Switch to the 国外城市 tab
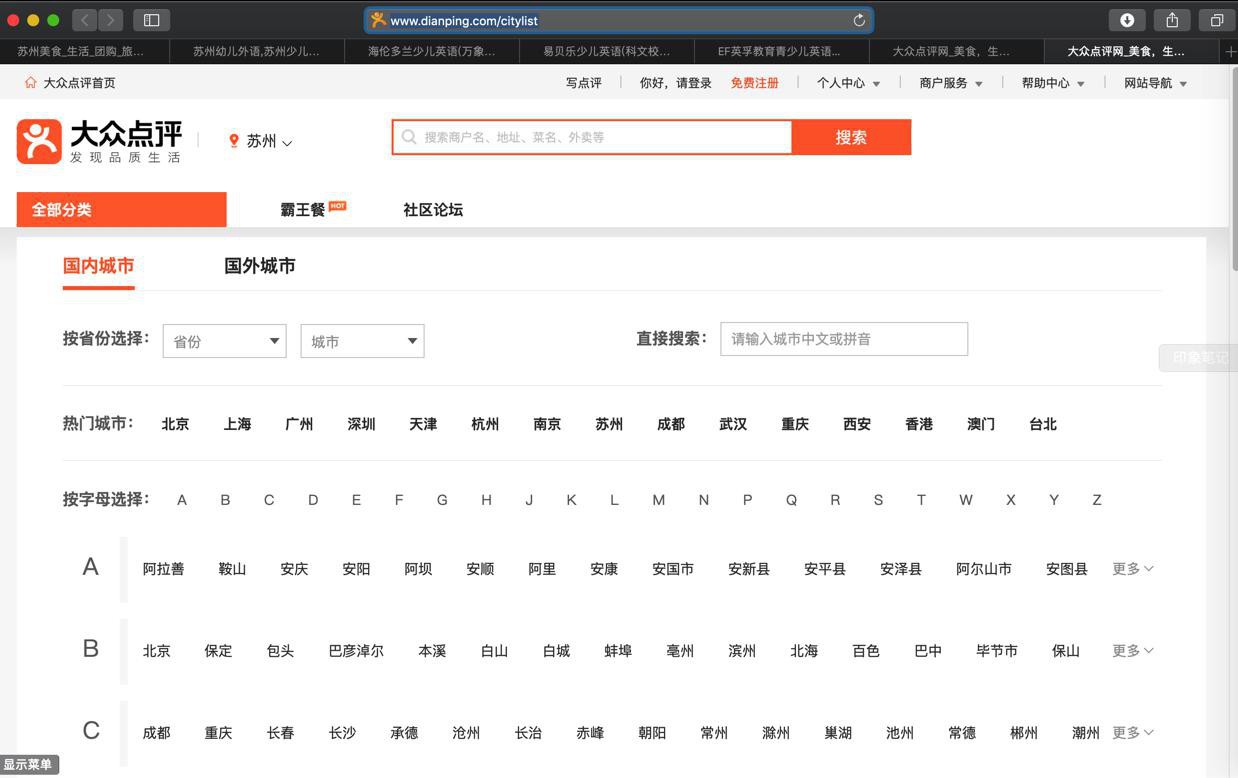 (x=260, y=266)
